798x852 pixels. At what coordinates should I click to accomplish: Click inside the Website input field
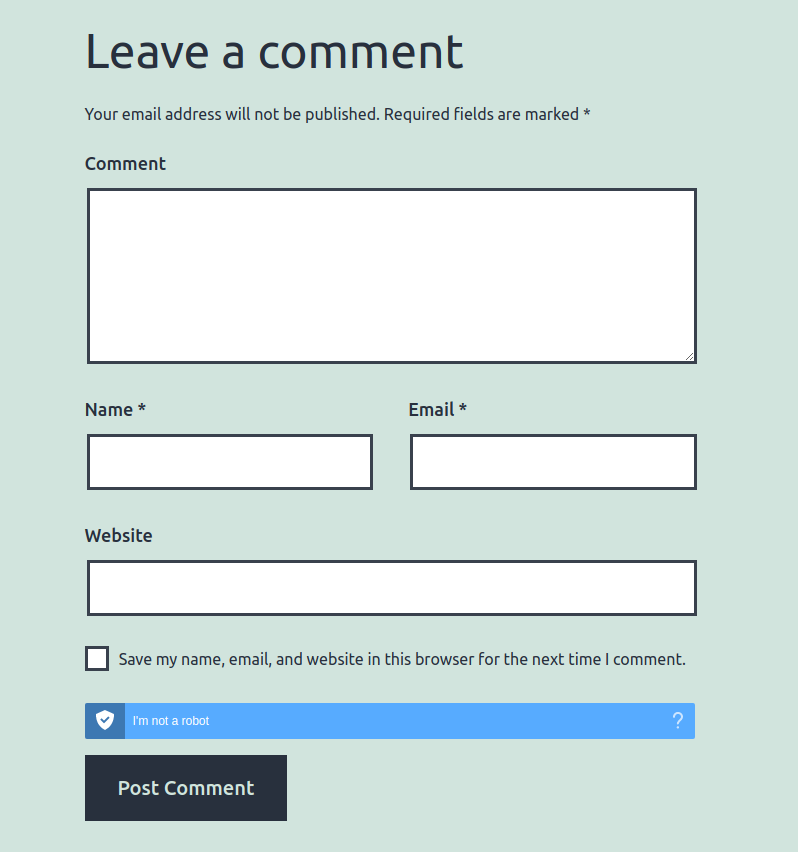tap(391, 588)
